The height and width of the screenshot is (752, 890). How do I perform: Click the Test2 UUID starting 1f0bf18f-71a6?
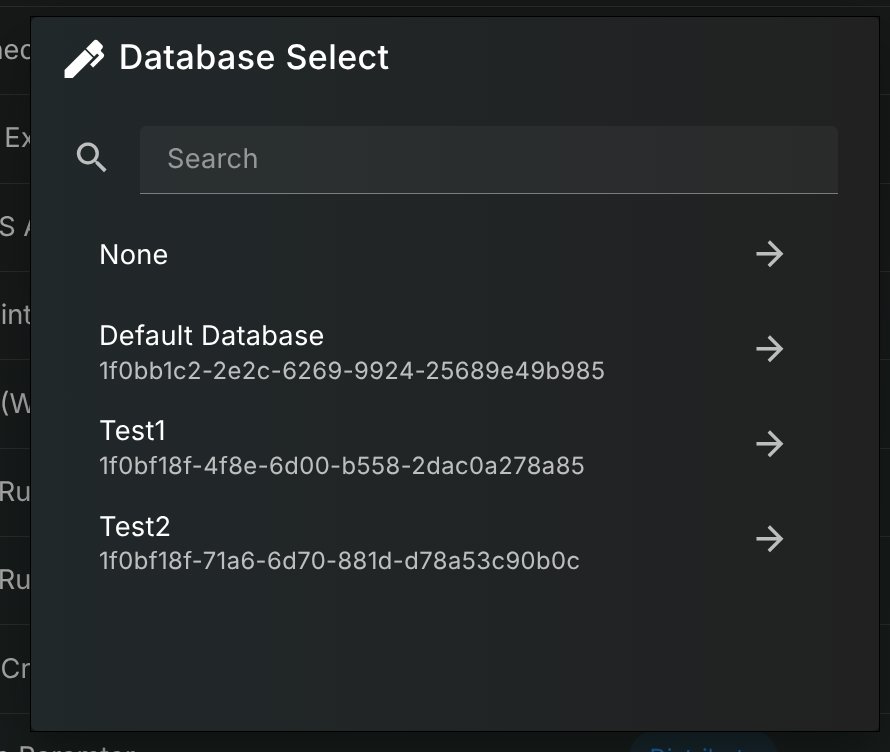tap(340, 561)
